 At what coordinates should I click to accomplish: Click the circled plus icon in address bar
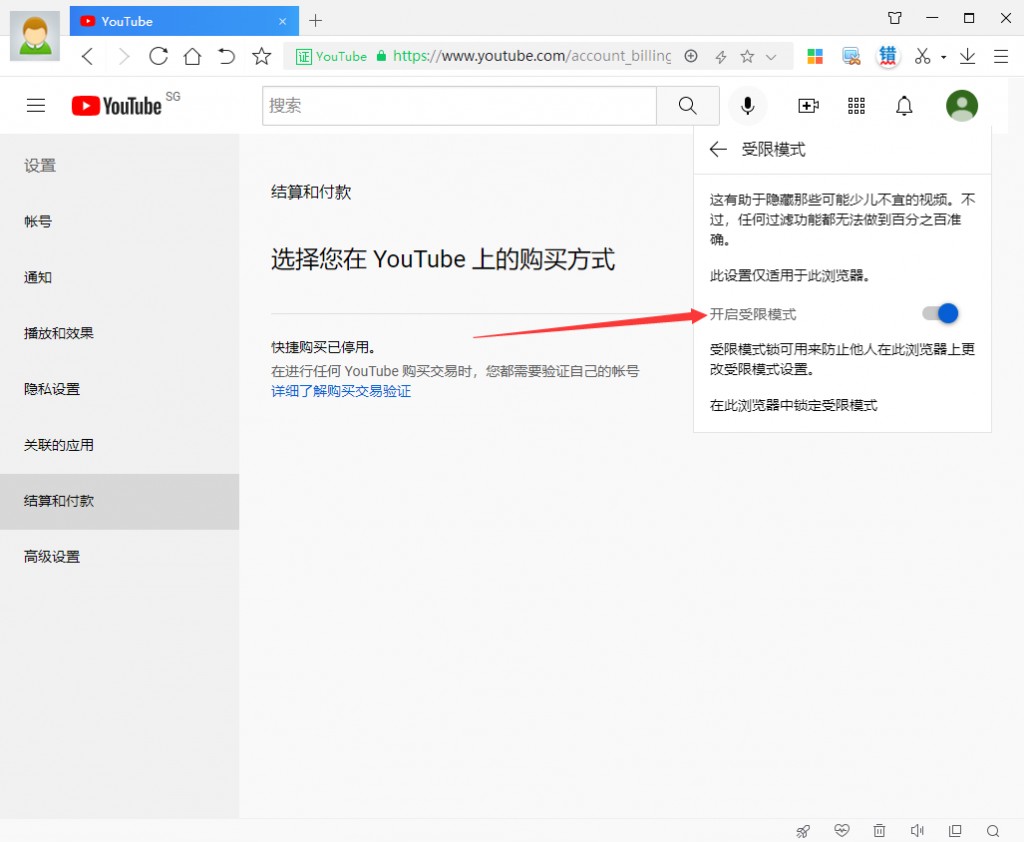(x=691, y=56)
